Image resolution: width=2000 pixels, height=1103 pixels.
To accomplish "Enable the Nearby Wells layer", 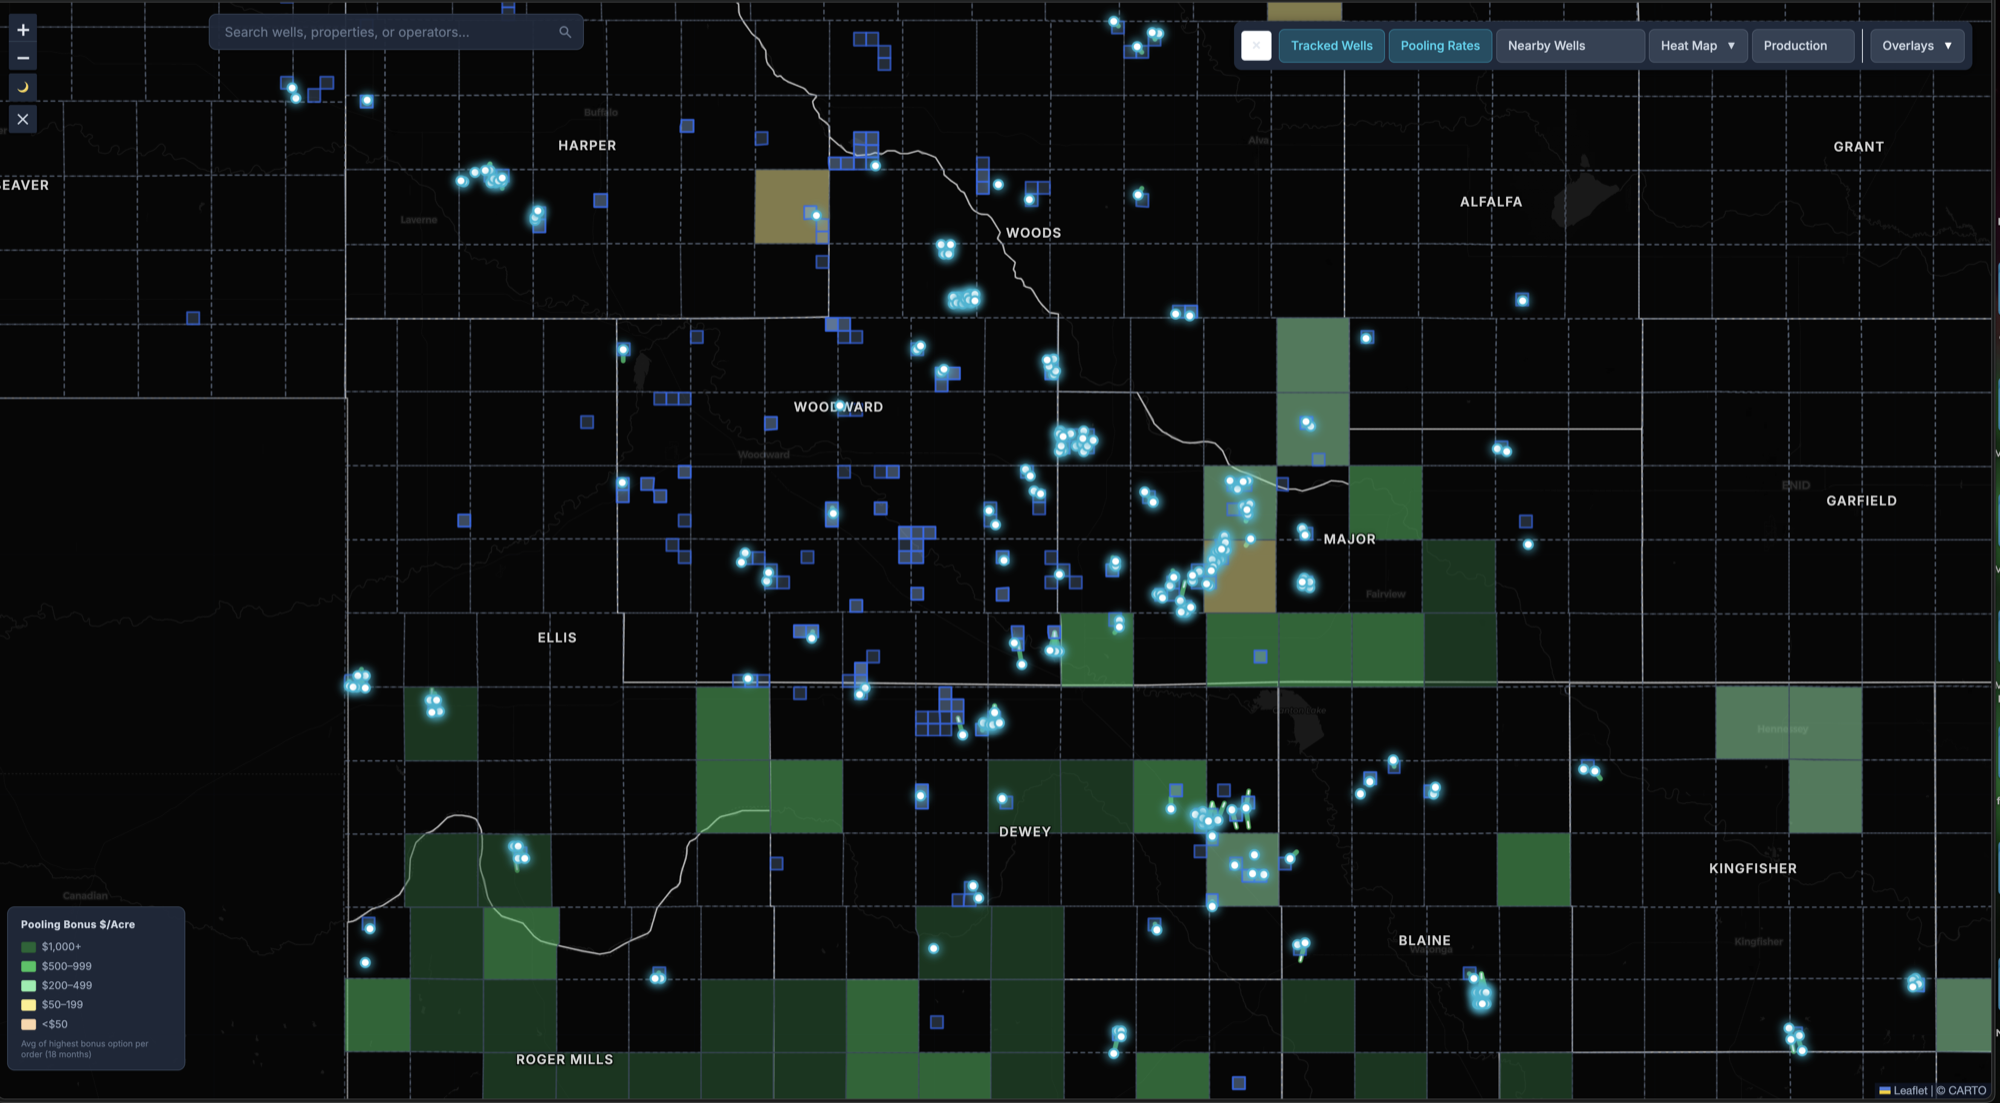I will tap(1547, 45).
